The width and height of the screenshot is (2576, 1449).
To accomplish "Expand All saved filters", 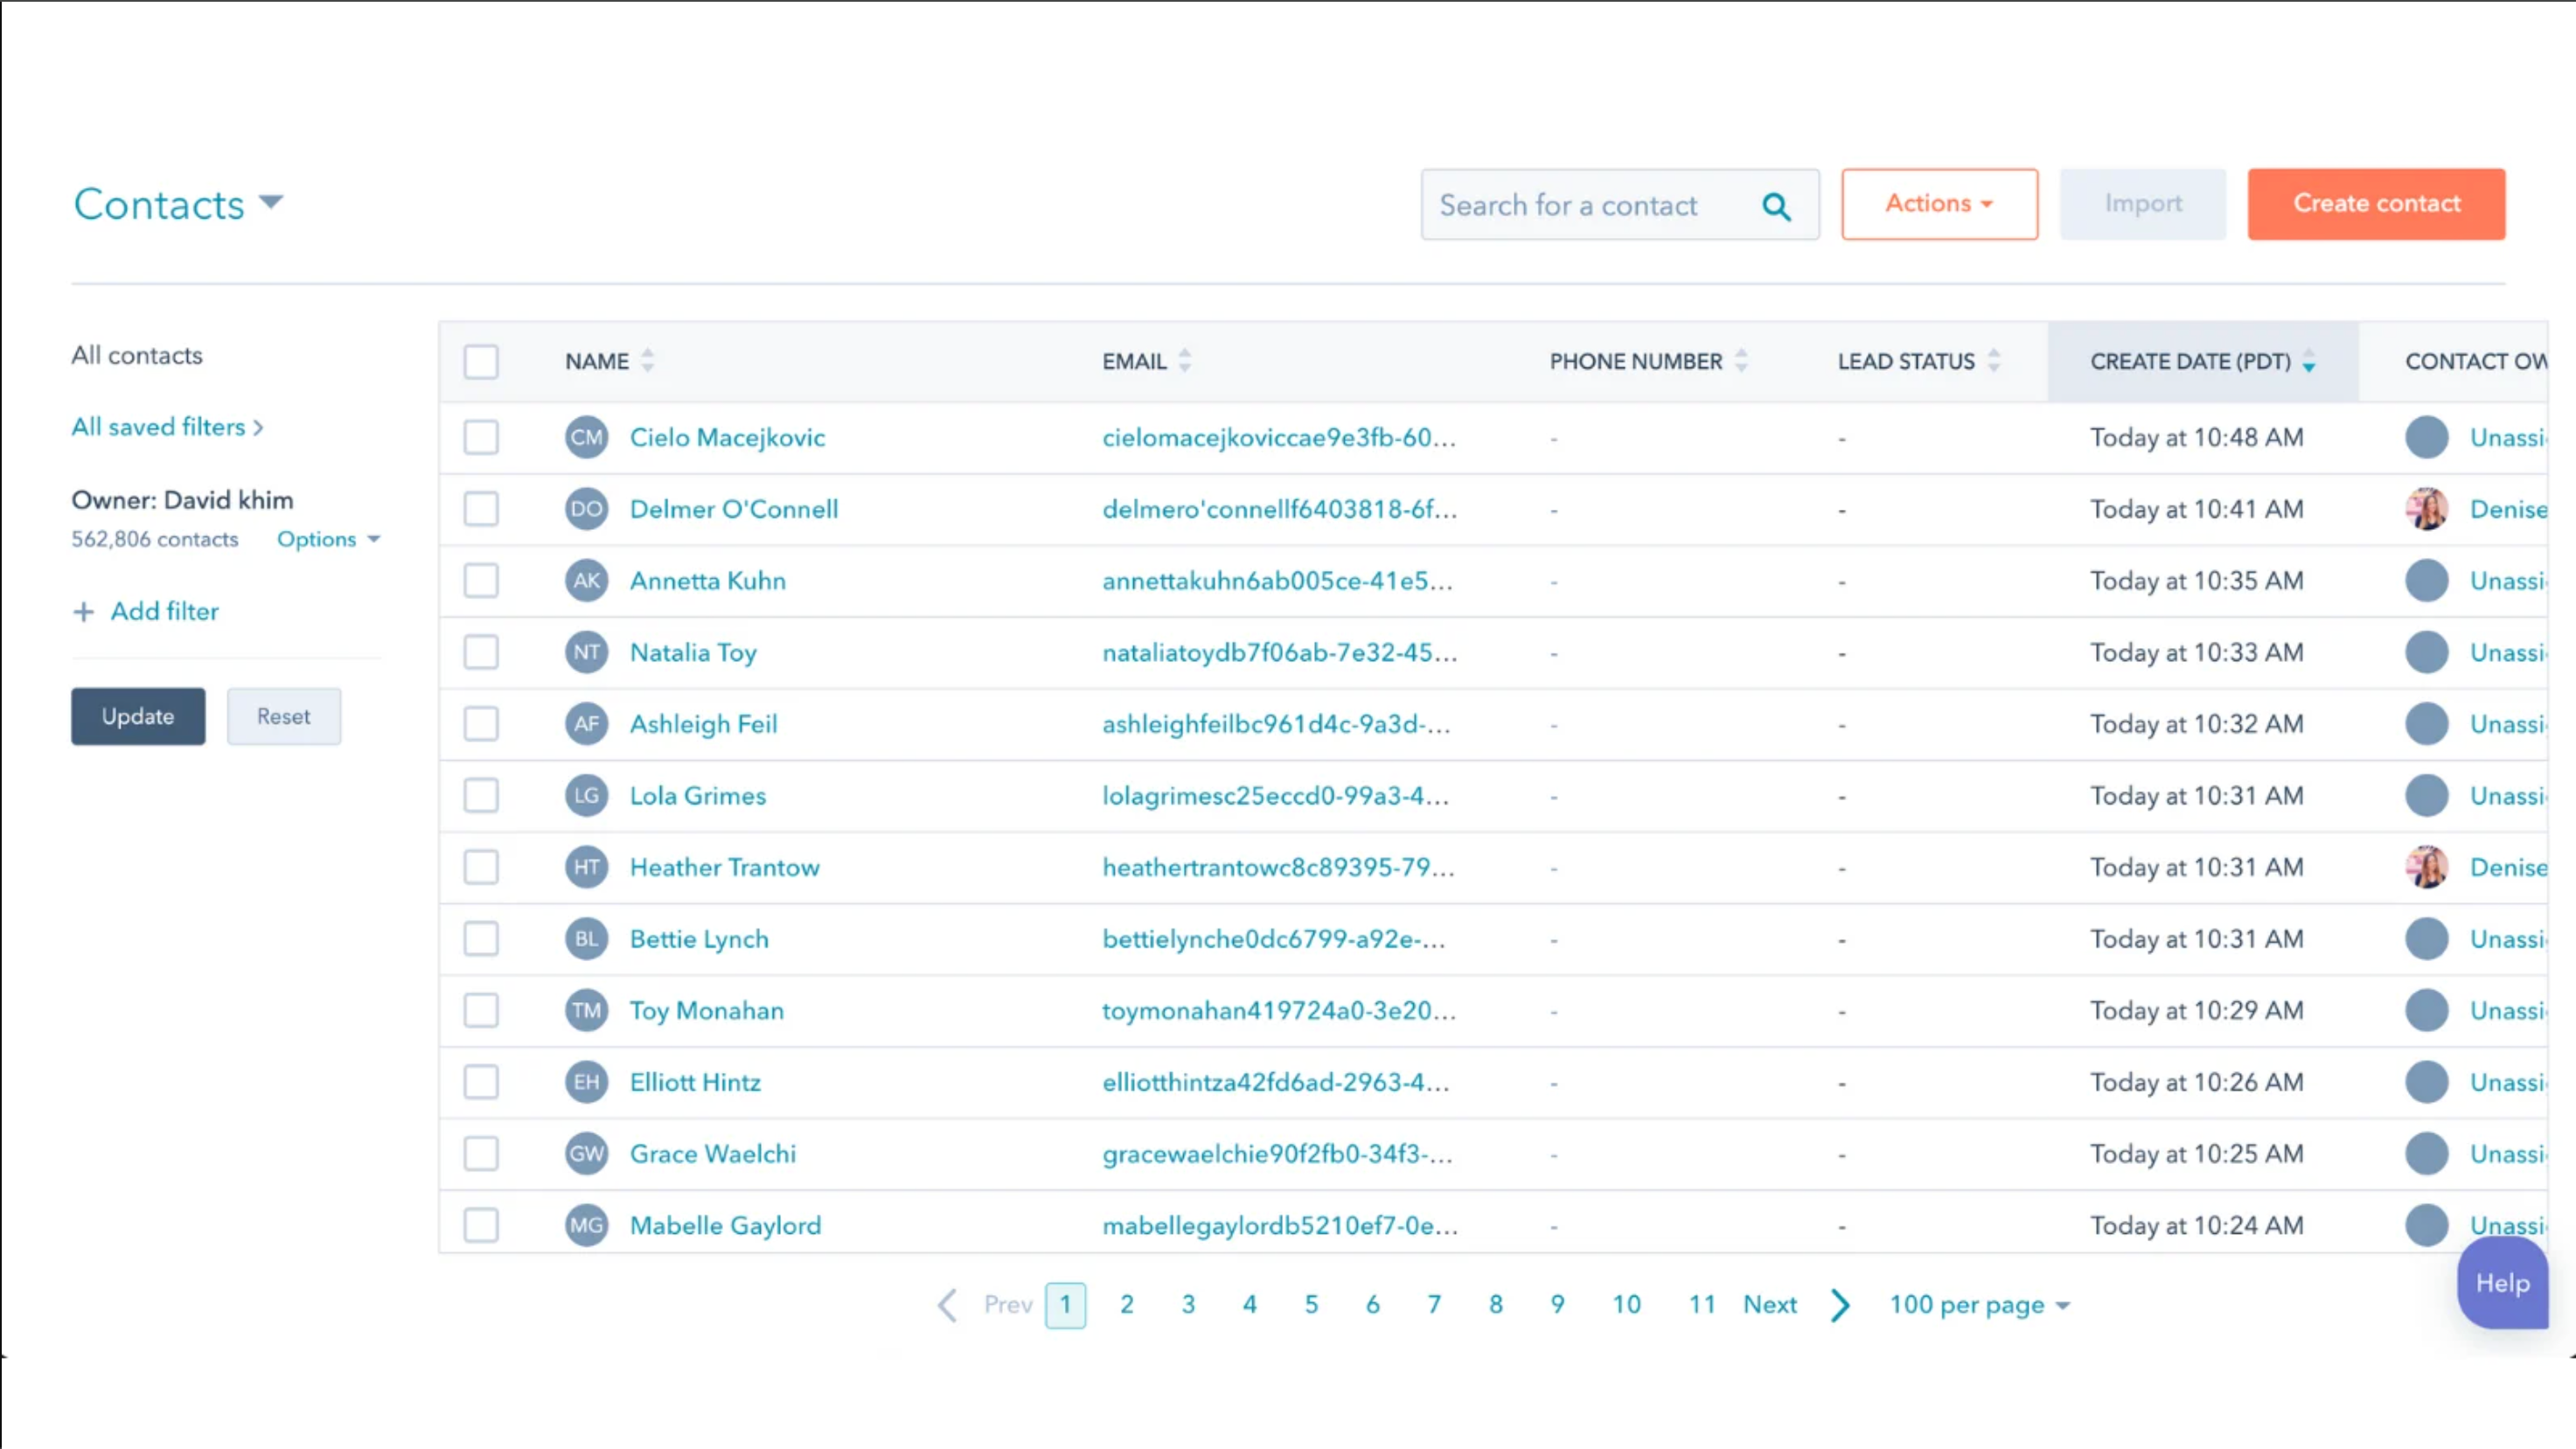I will [167, 427].
